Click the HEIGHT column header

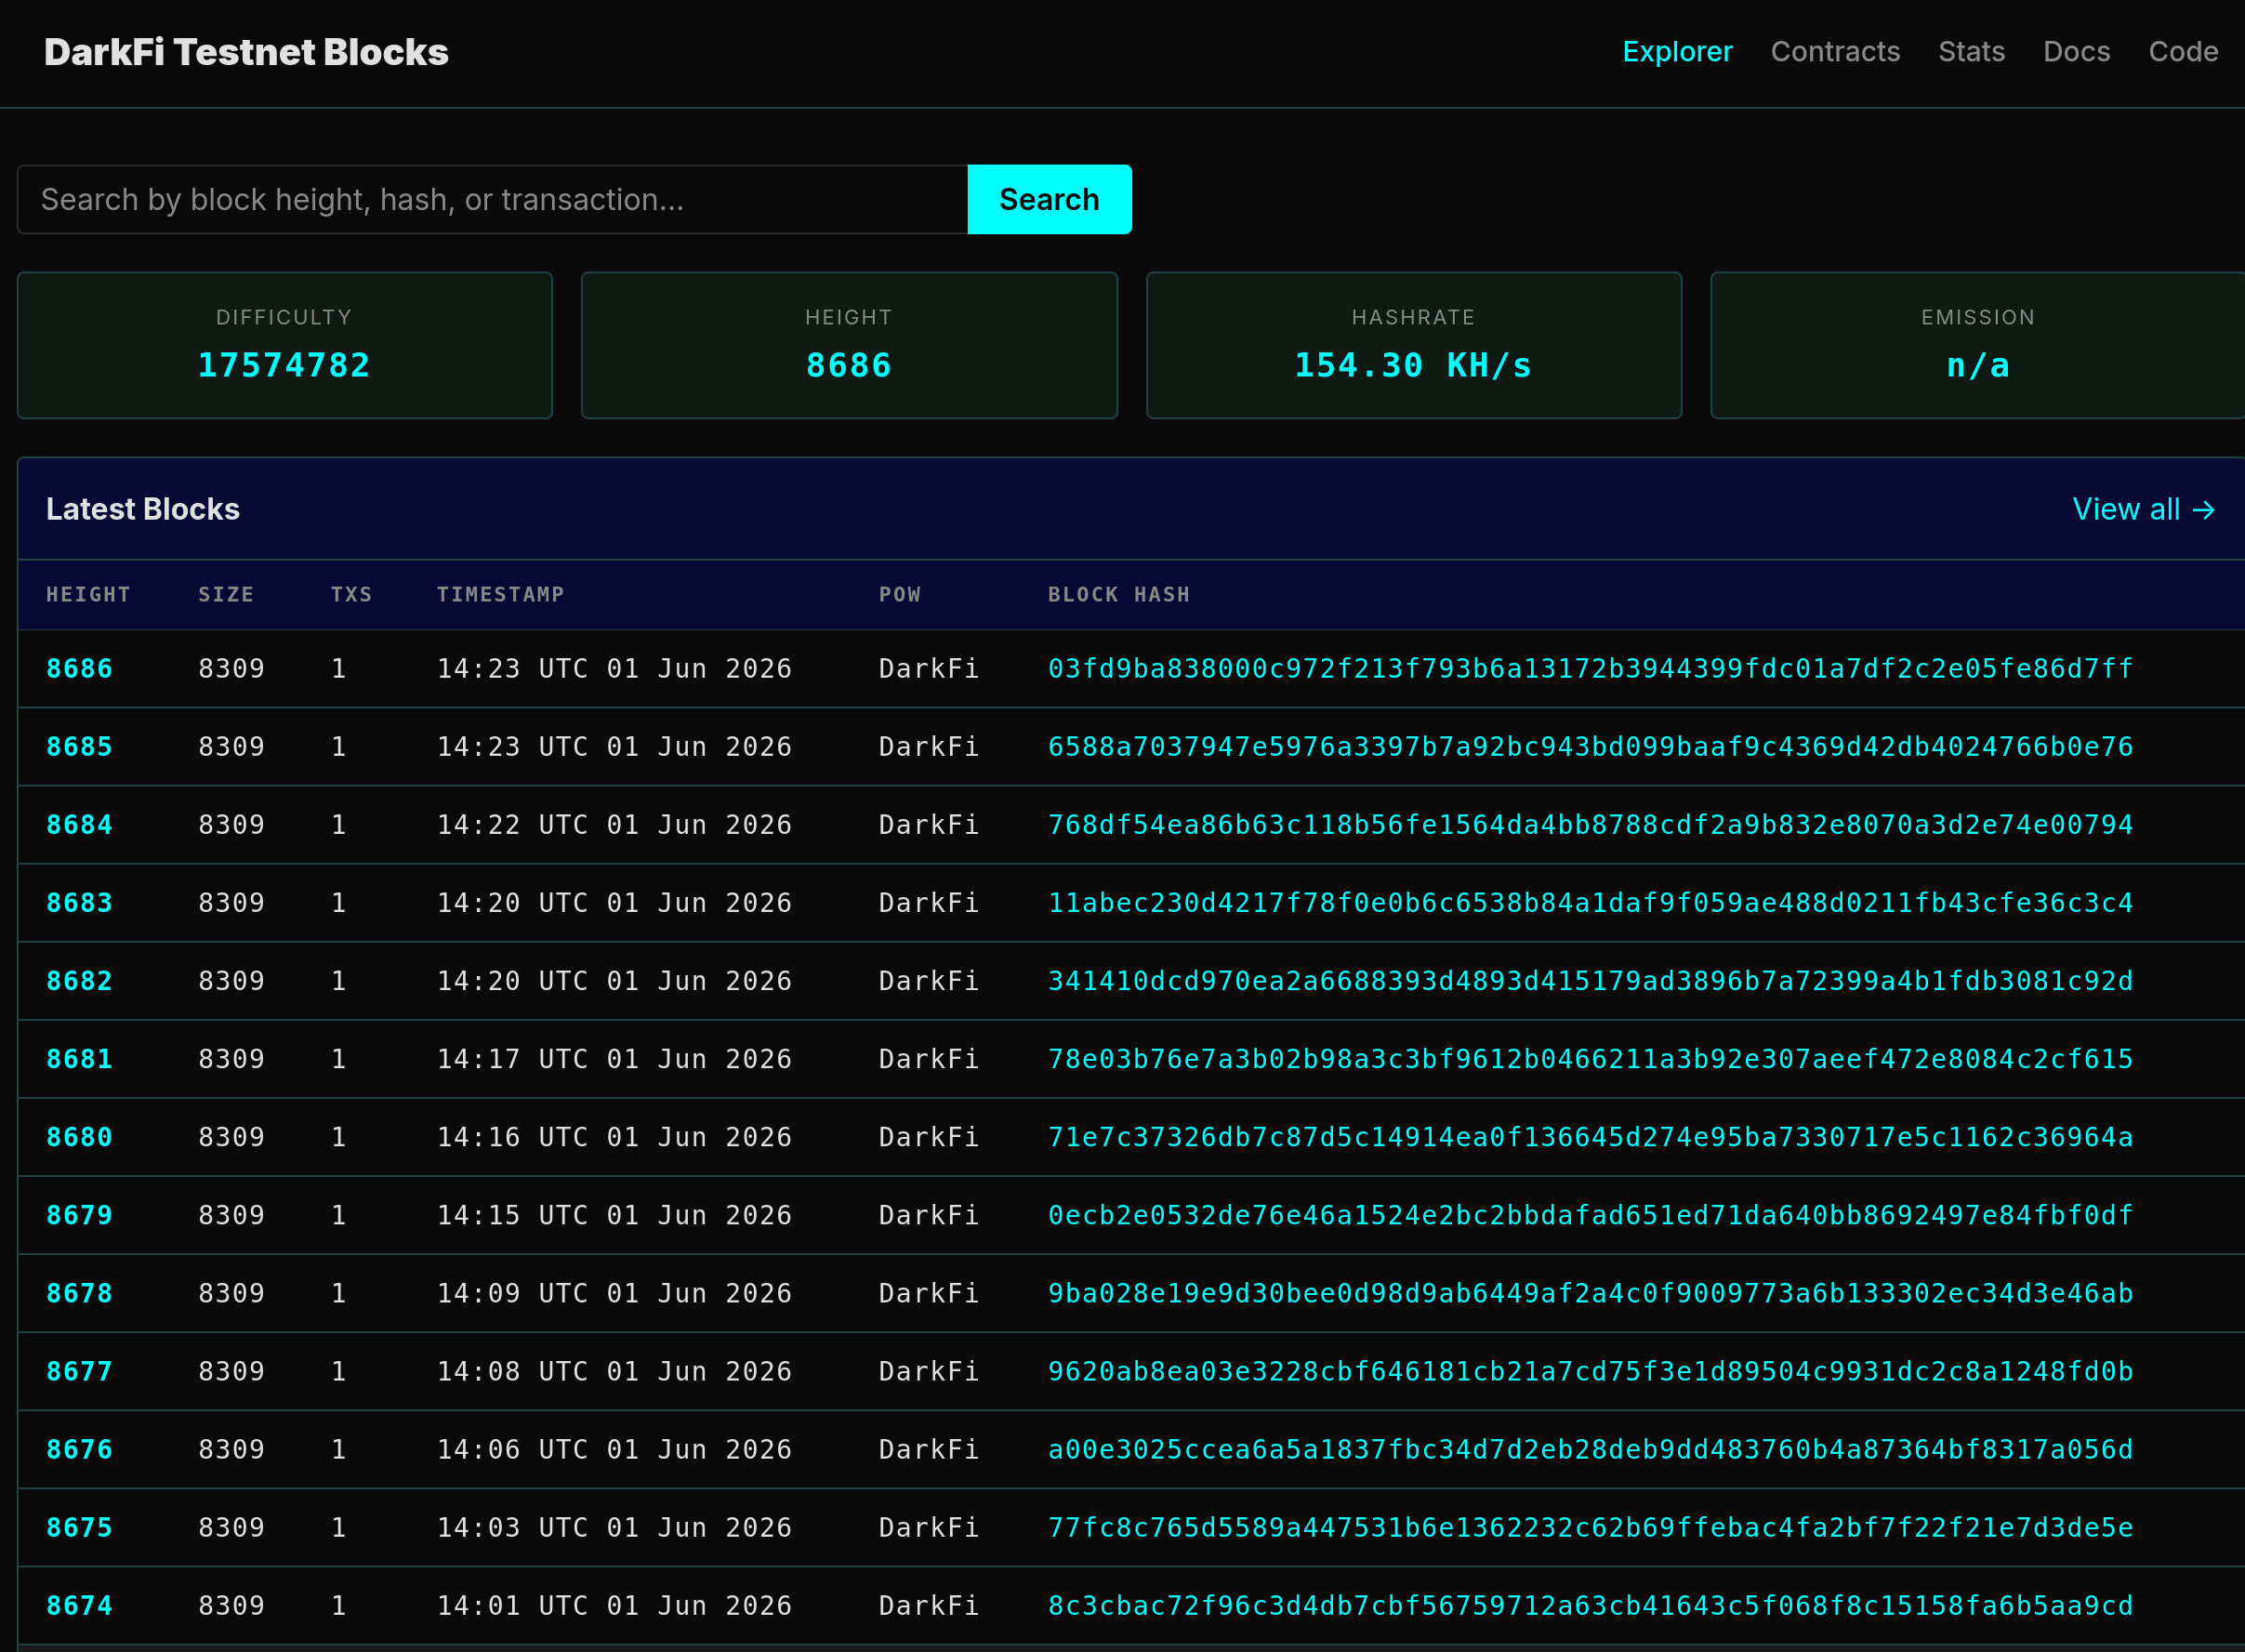coord(88,595)
